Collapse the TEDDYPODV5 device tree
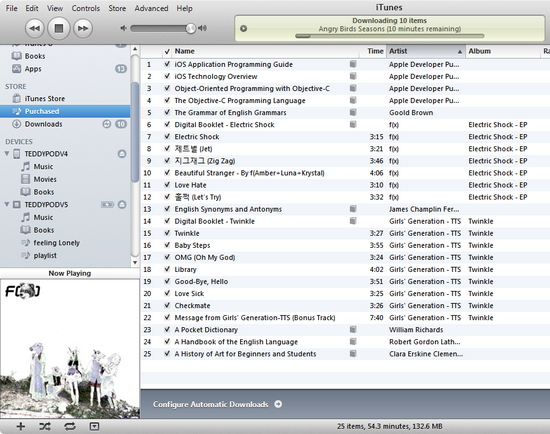The height and width of the screenshot is (434, 550). pyautogui.click(x=6, y=204)
